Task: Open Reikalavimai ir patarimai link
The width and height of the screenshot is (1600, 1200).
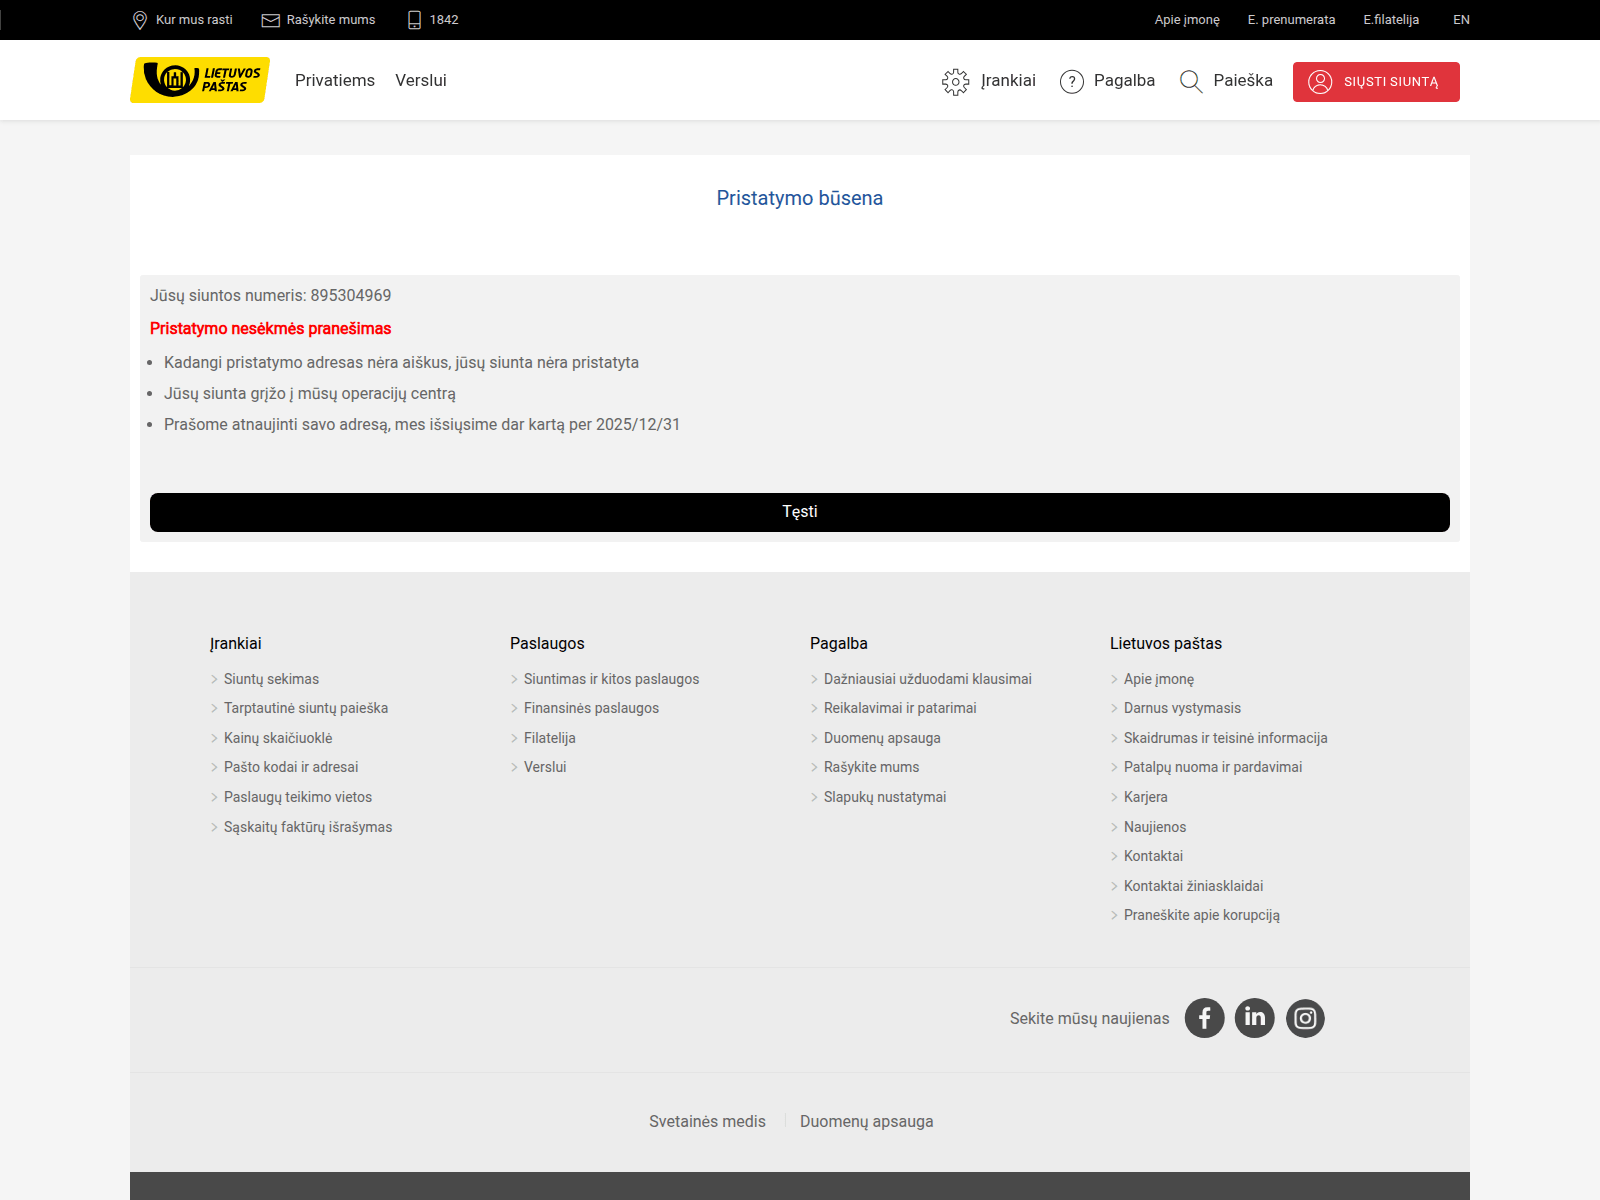Action: pos(900,708)
